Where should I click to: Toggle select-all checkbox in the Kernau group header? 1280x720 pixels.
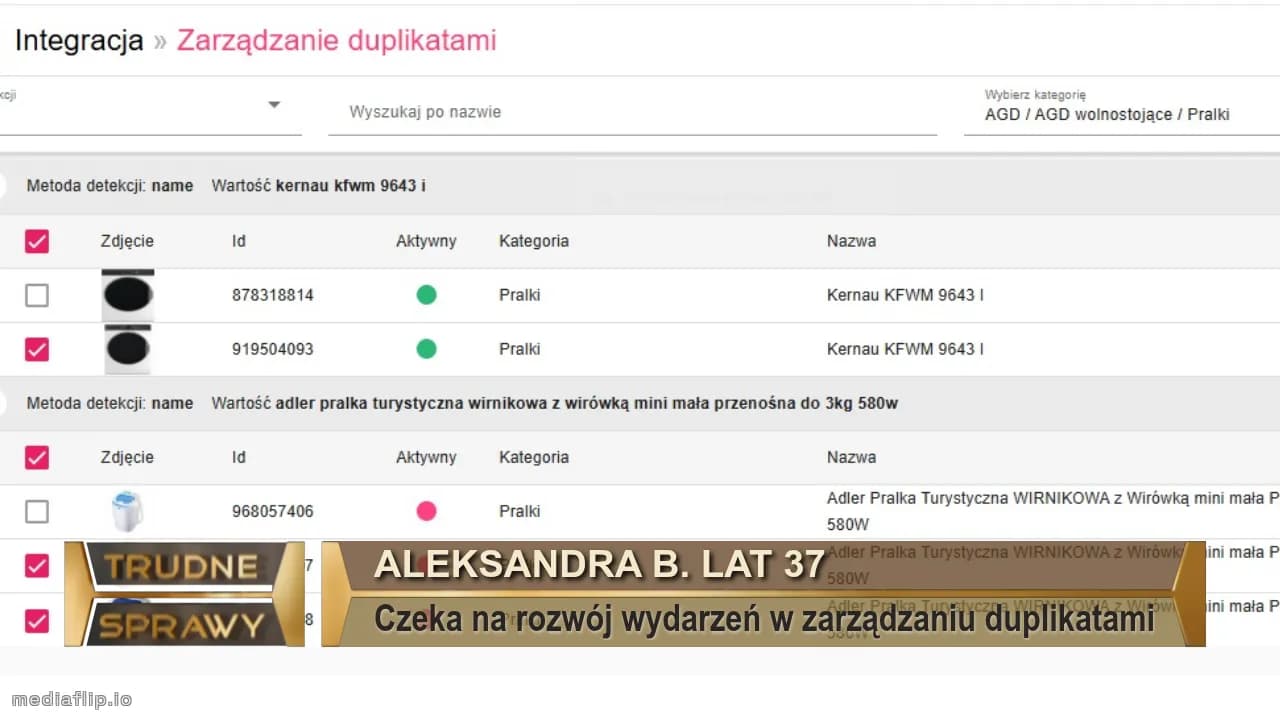(x=37, y=241)
